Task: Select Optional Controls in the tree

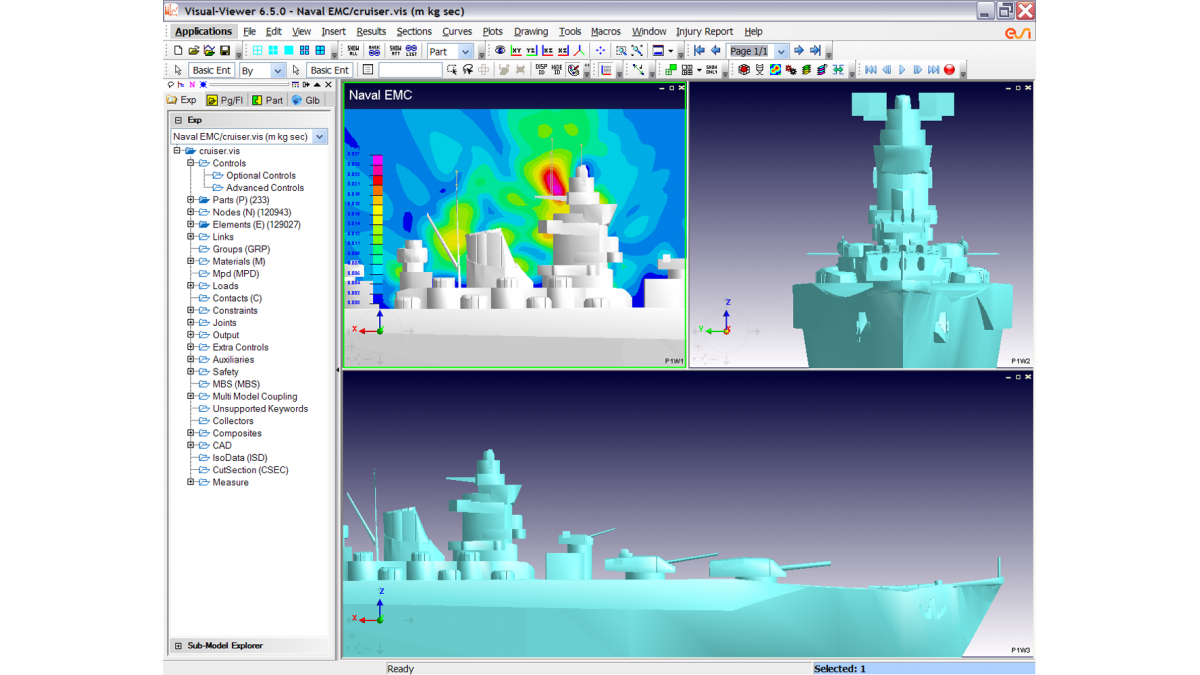Action: point(261,175)
